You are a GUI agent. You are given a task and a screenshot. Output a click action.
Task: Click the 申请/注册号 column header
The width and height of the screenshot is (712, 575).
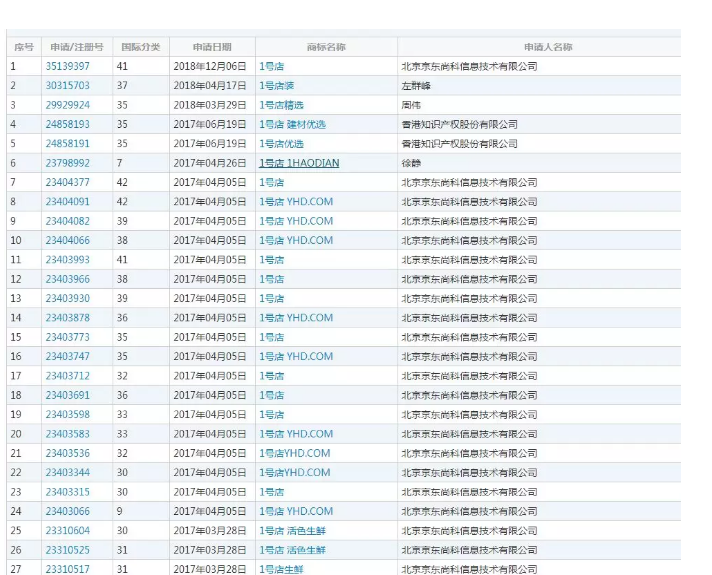click(x=77, y=47)
